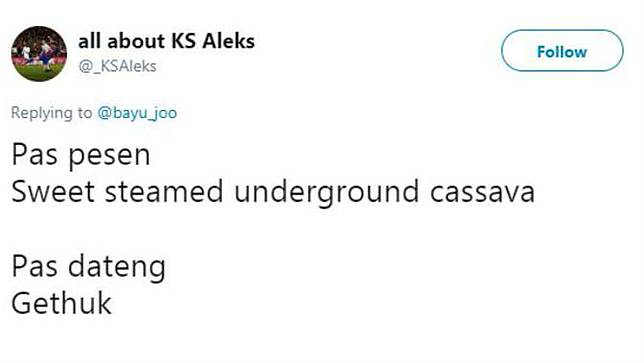Click the word "cassava" in the tweet
The image size is (644, 363).
[x=482, y=192]
